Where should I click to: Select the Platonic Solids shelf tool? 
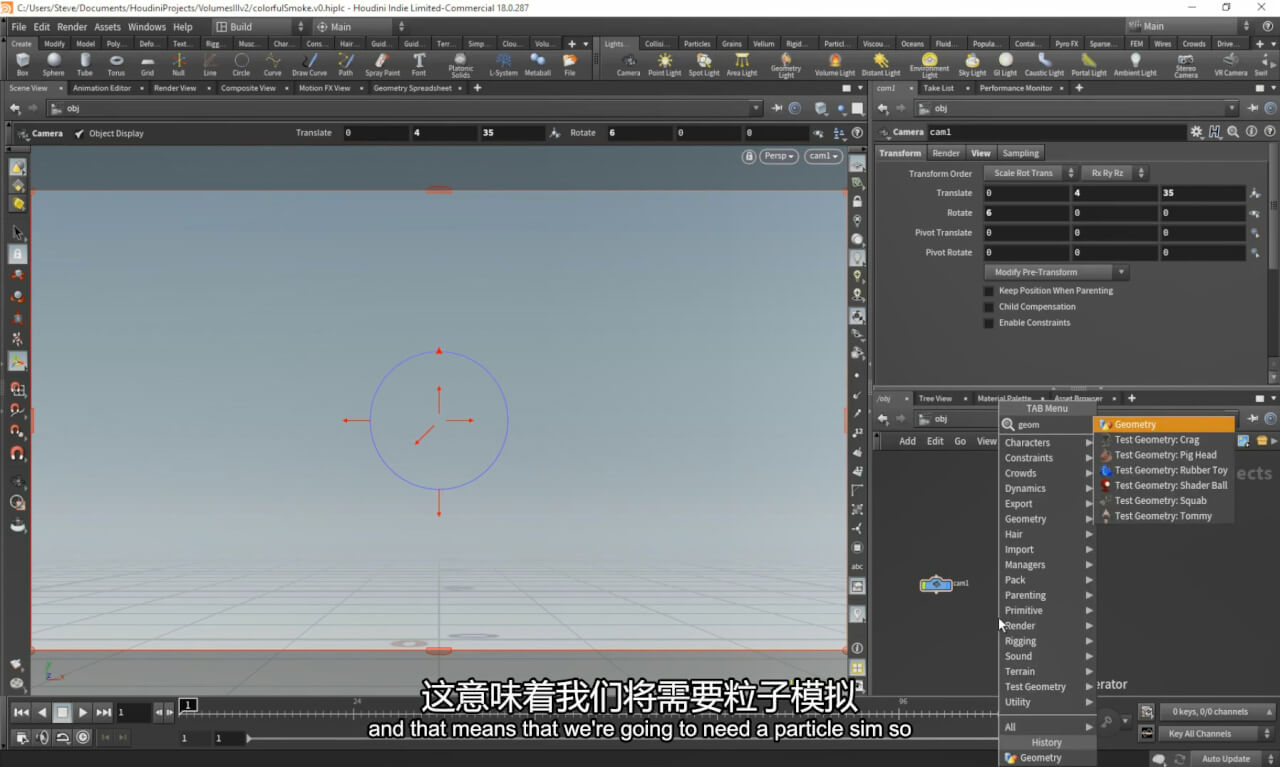pyautogui.click(x=460, y=66)
